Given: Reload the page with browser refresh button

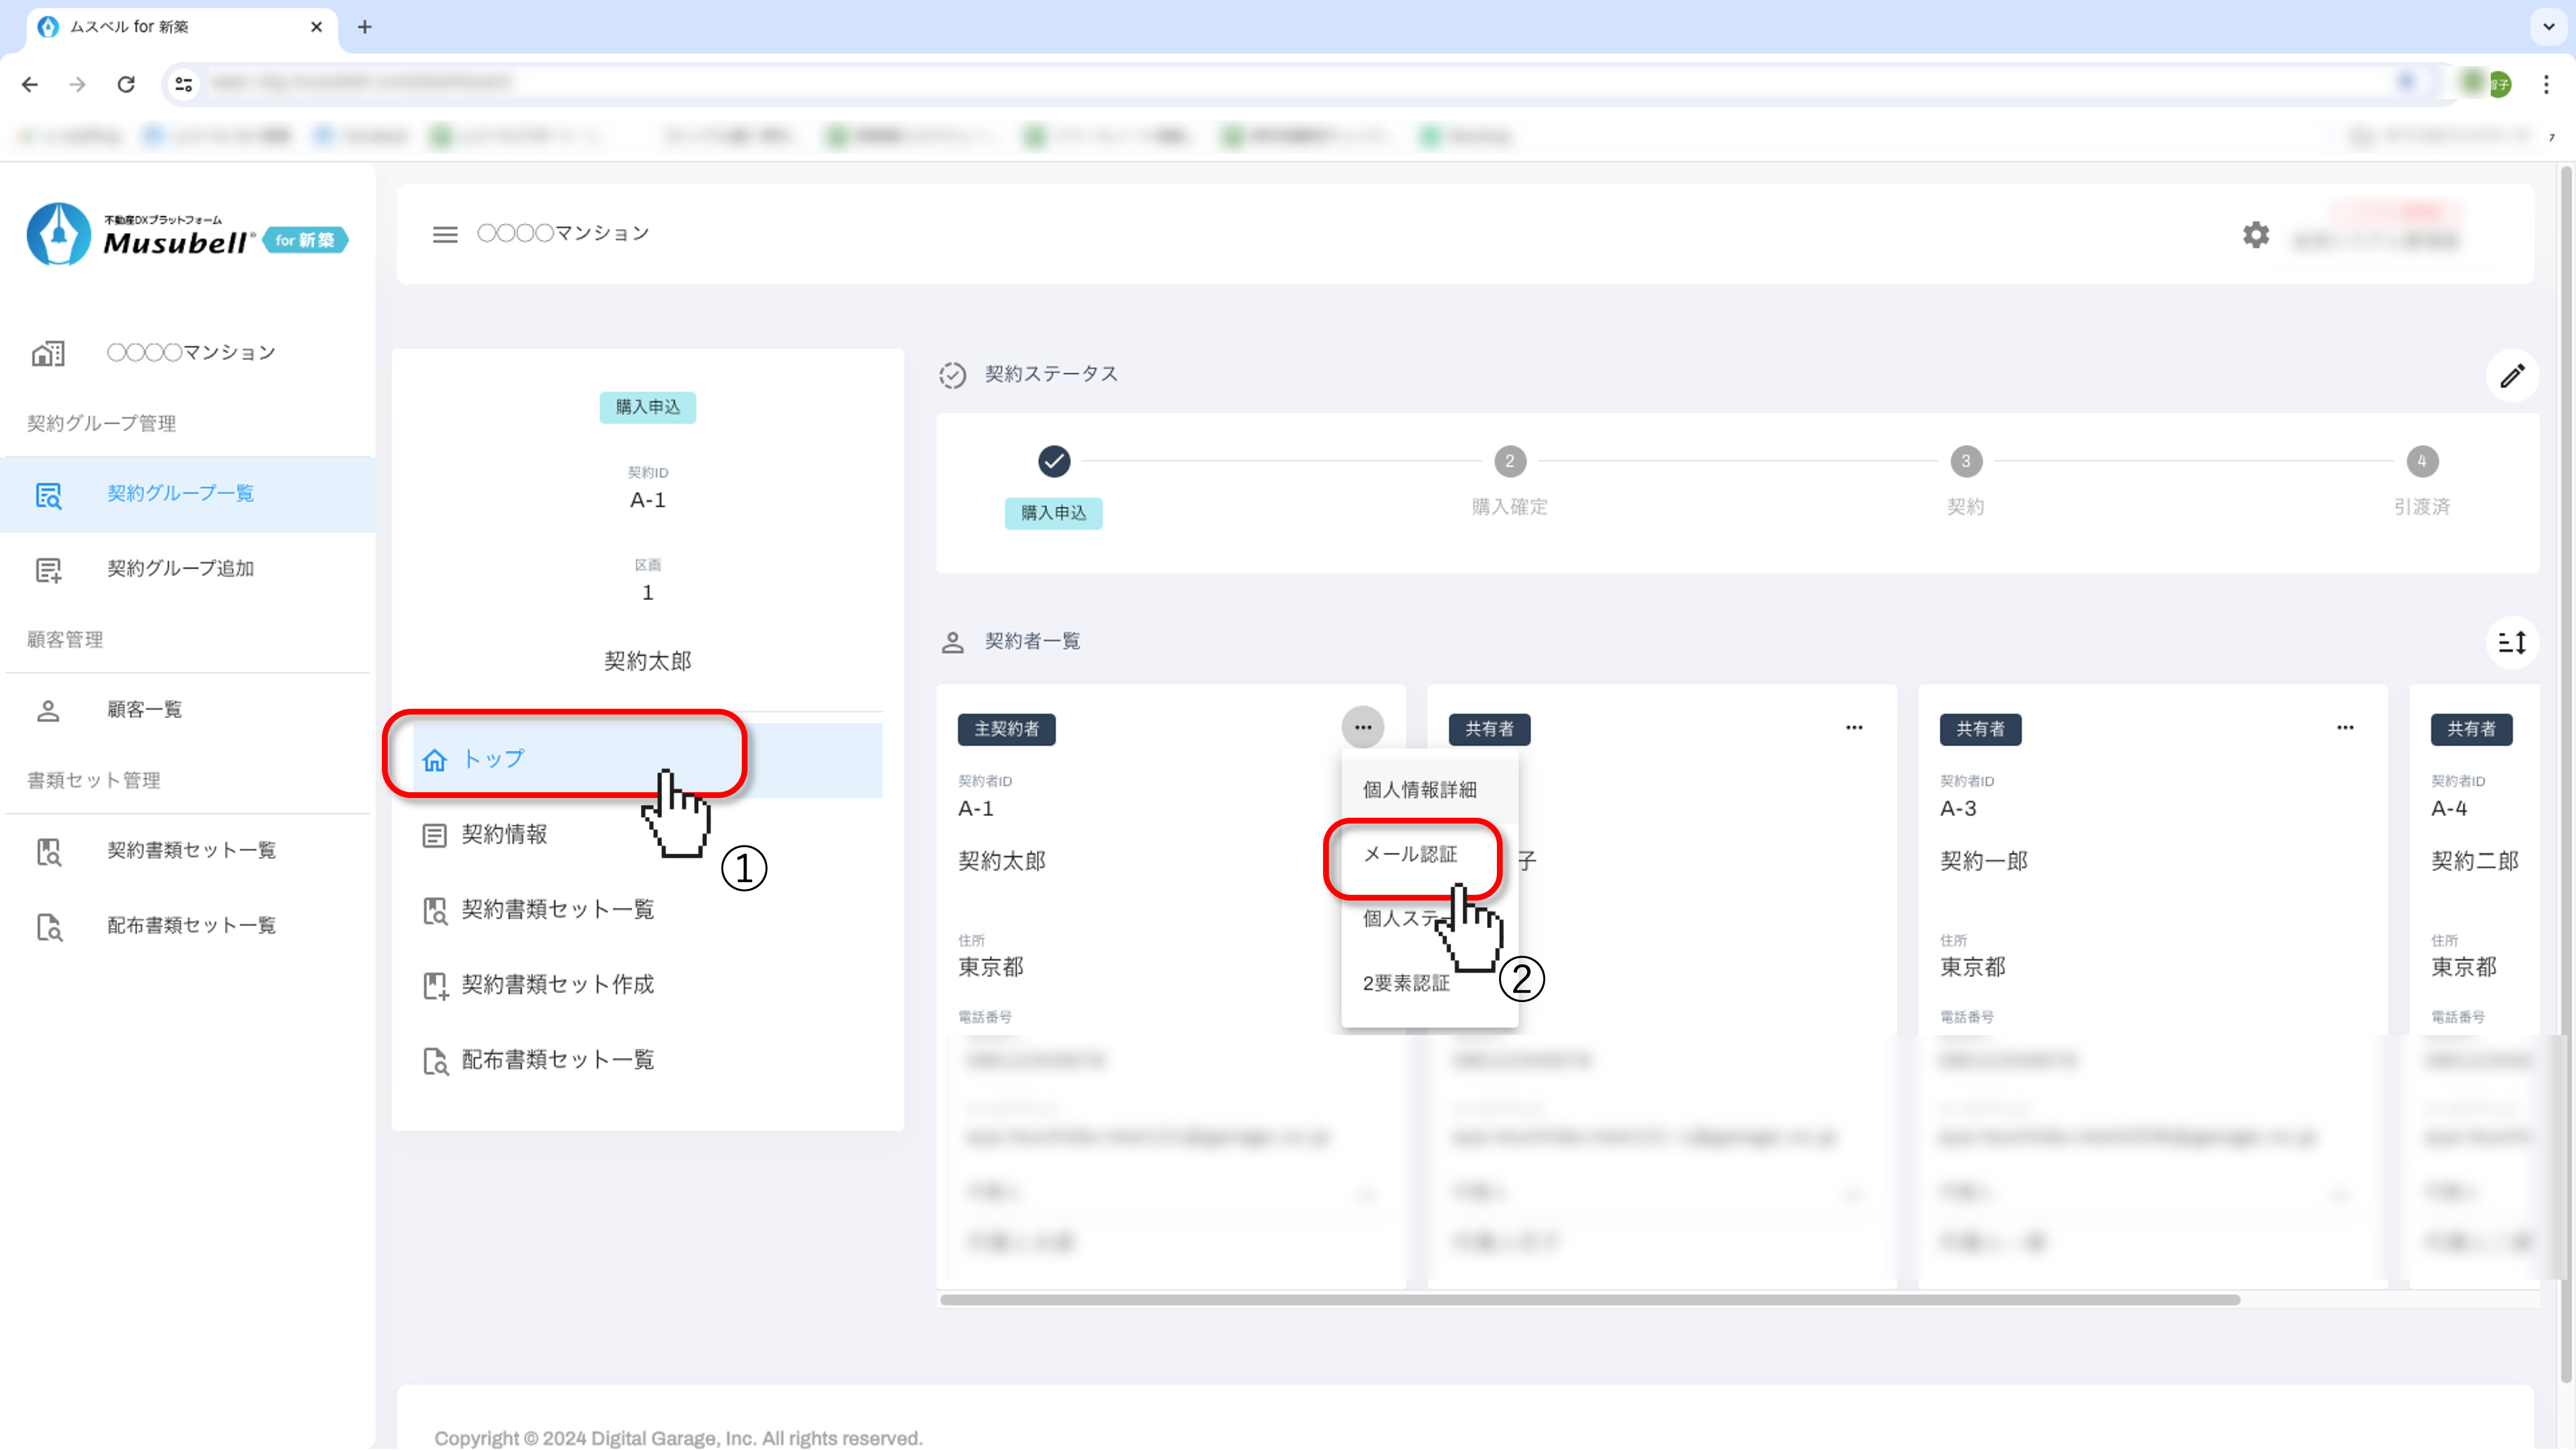Looking at the screenshot, I should [x=126, y=84].
